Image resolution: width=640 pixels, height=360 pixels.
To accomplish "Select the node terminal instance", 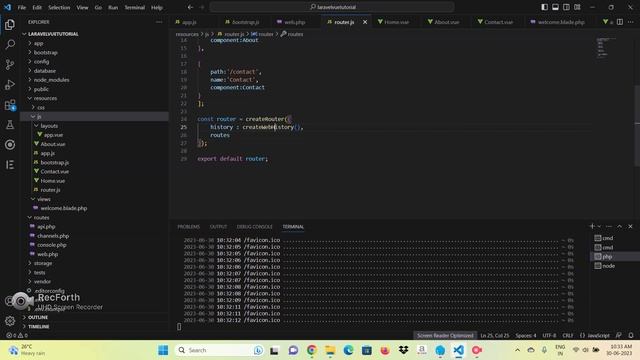I will point(615,266).
